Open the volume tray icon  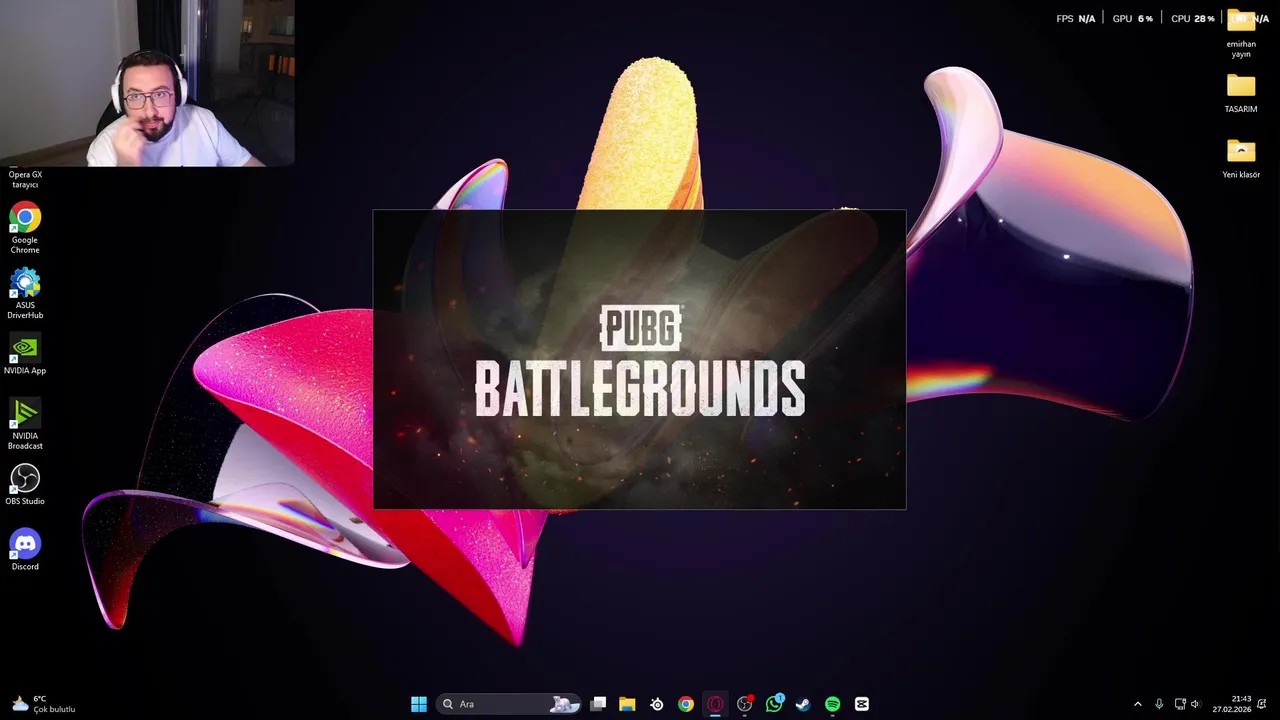point(1196,704)
